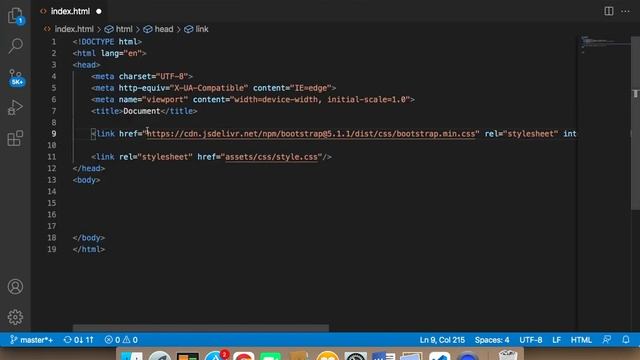Open the Run and Debug view

point(15,107)
